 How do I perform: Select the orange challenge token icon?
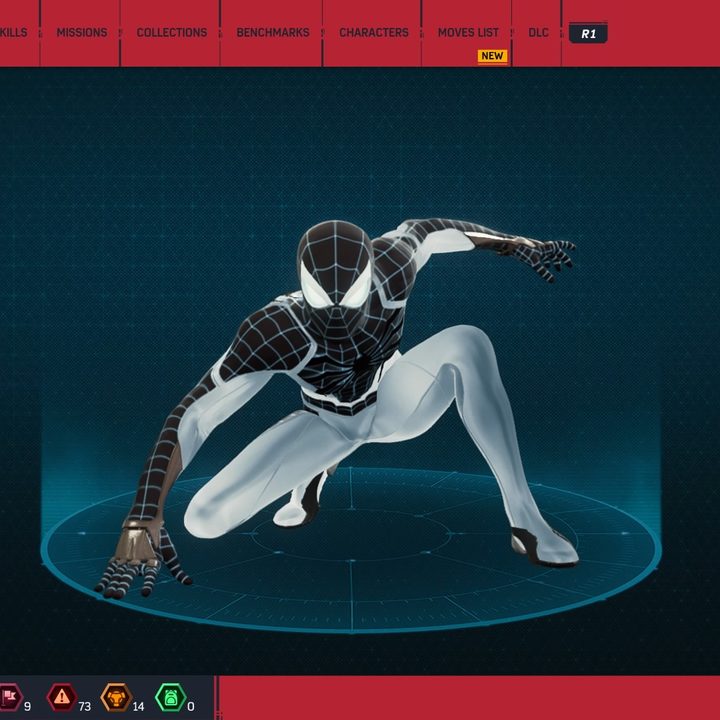click(116, 697)
